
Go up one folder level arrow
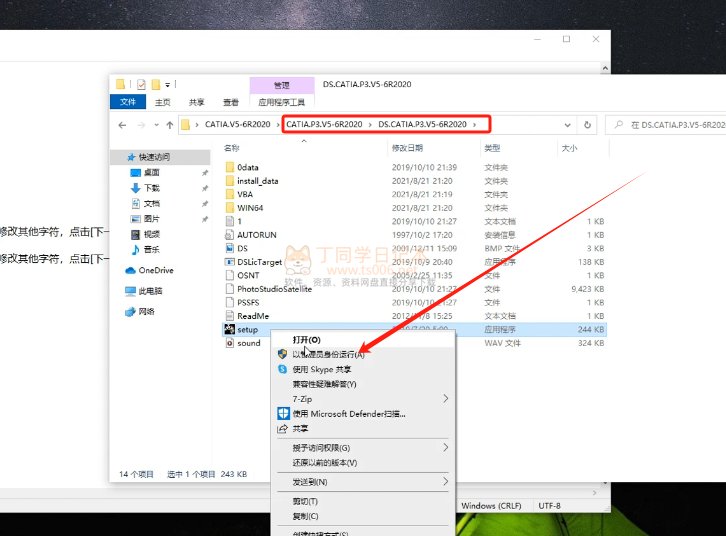[169, 125]
